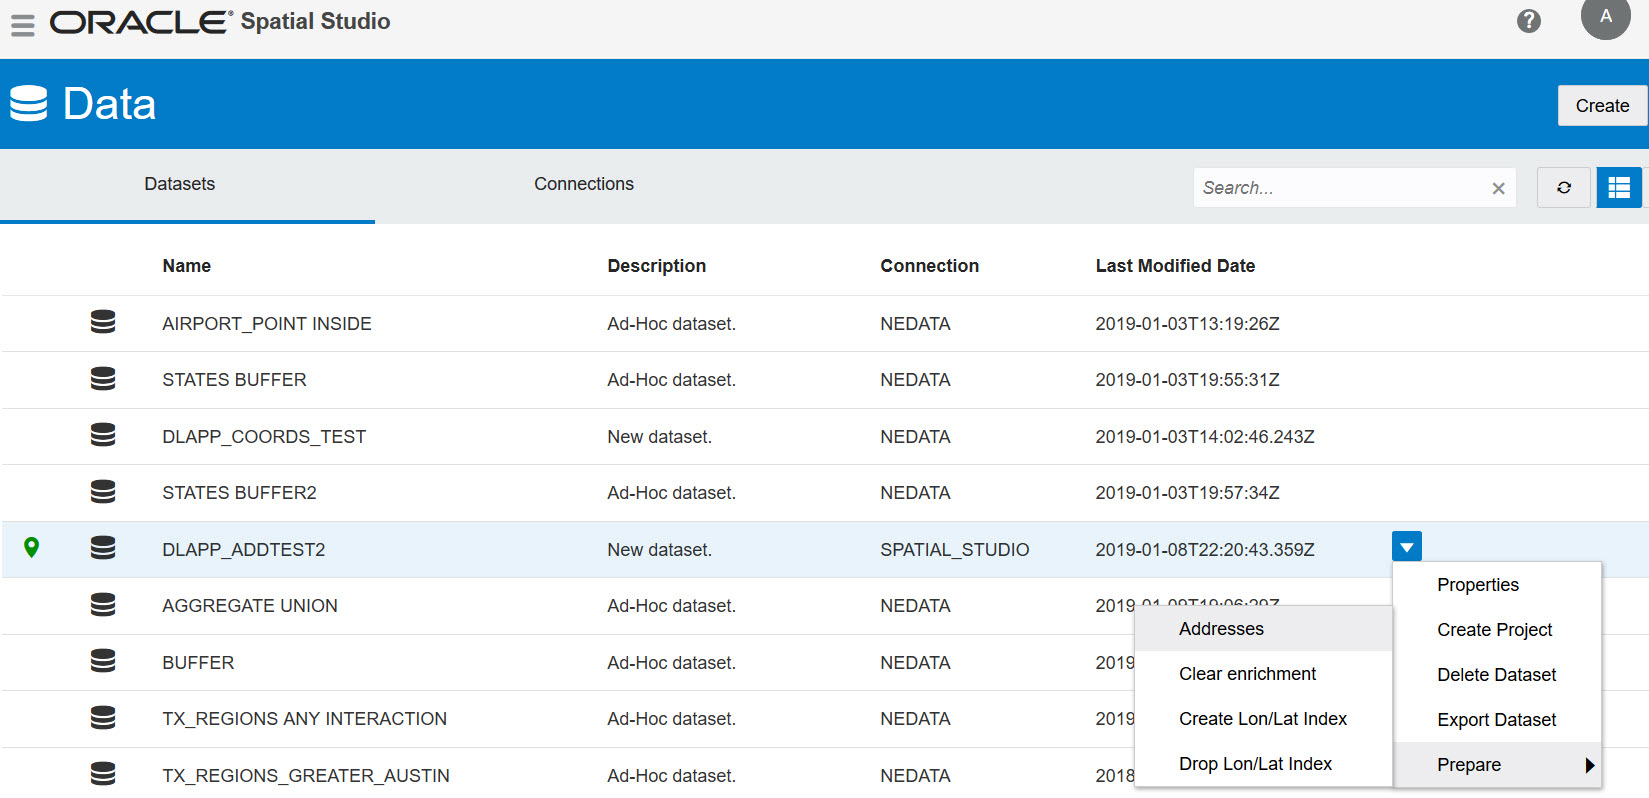Click the refresh datasets icon

pos(1564,188)
